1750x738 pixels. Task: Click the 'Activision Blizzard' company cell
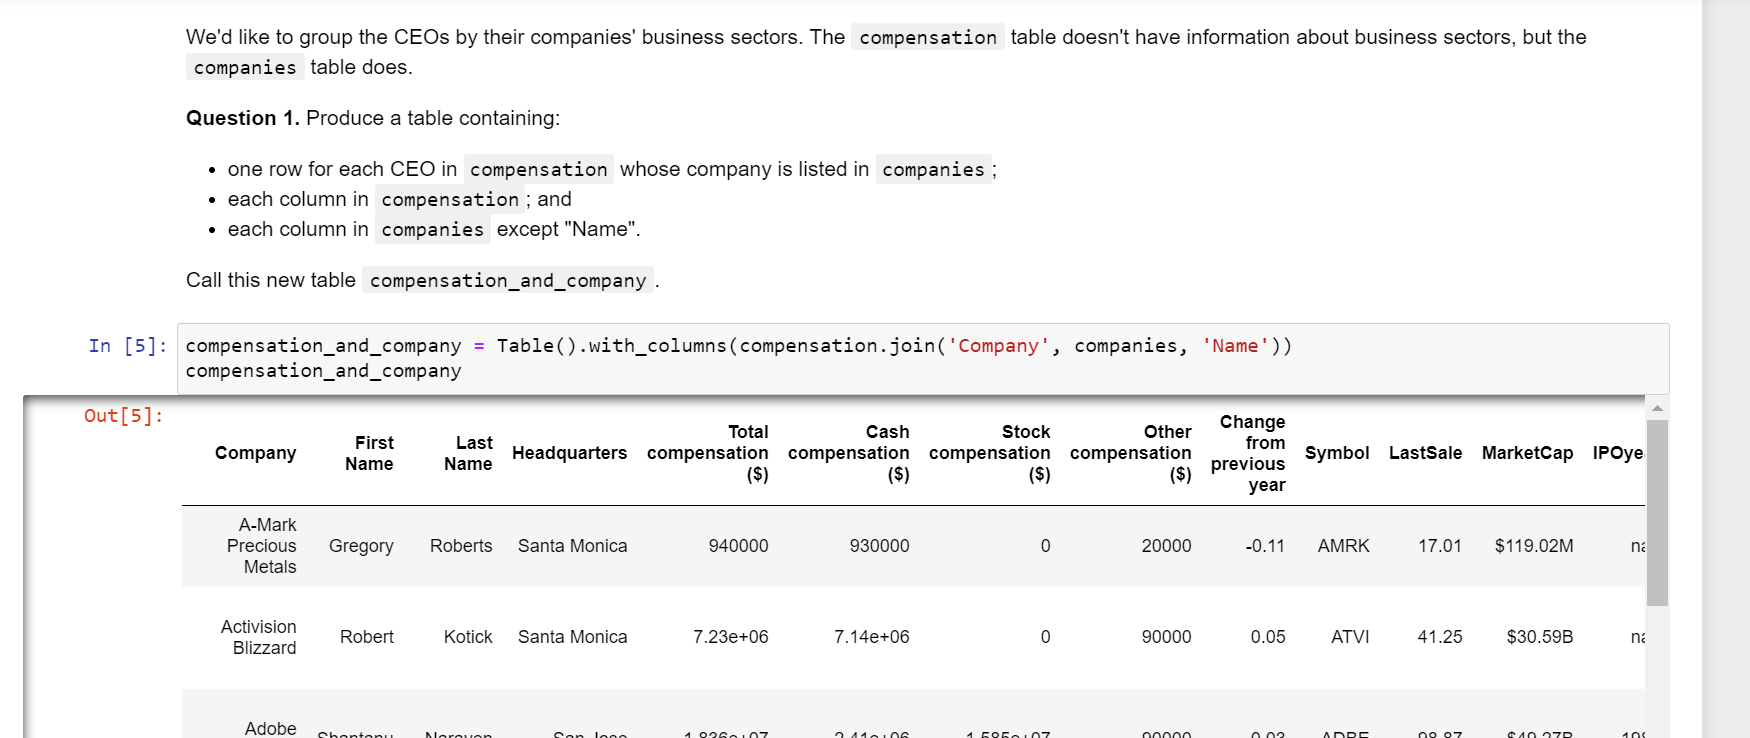point(259,637)
